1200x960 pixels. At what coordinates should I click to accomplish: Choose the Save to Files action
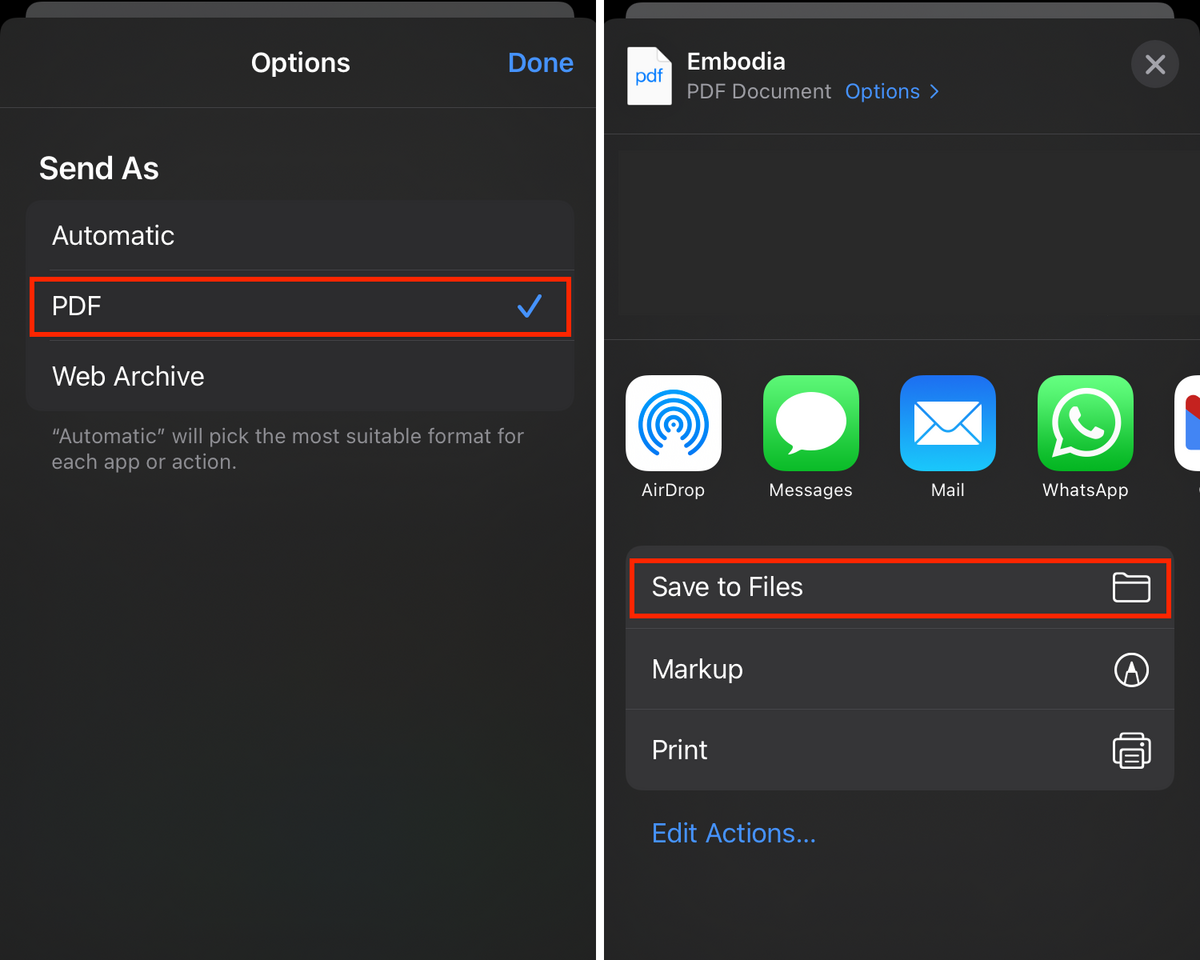[899, 588]
